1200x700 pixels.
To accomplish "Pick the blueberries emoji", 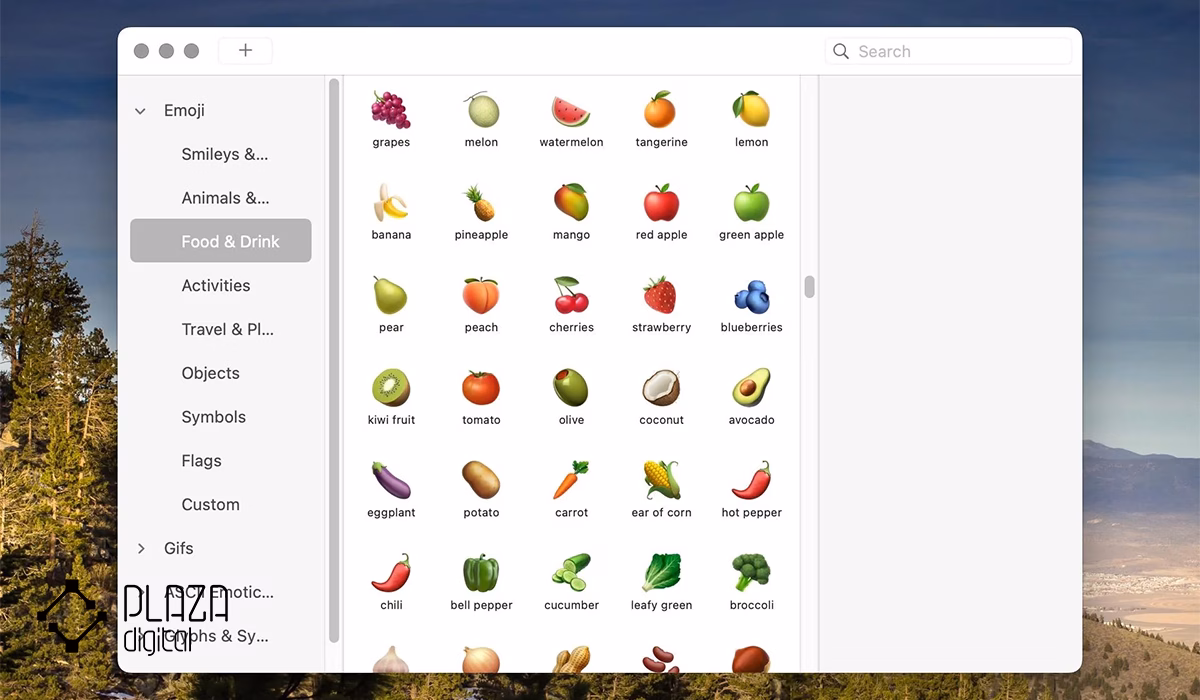I will (x=751, y=295).
